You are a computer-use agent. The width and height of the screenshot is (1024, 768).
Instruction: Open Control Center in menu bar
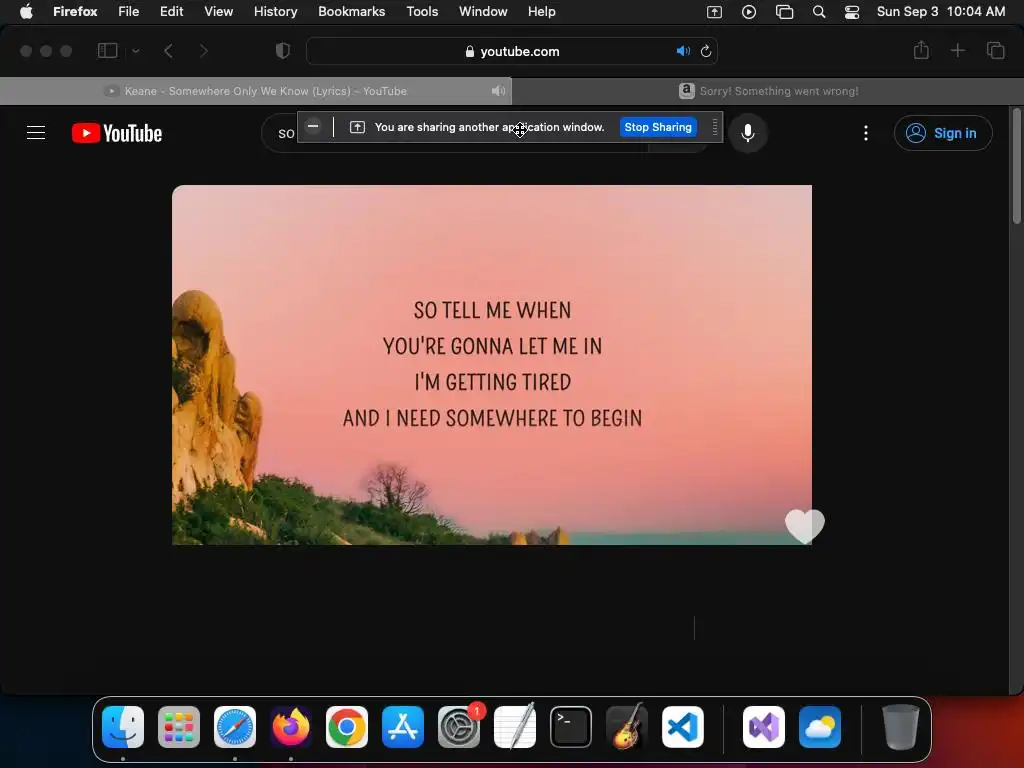tap(852, 12)
